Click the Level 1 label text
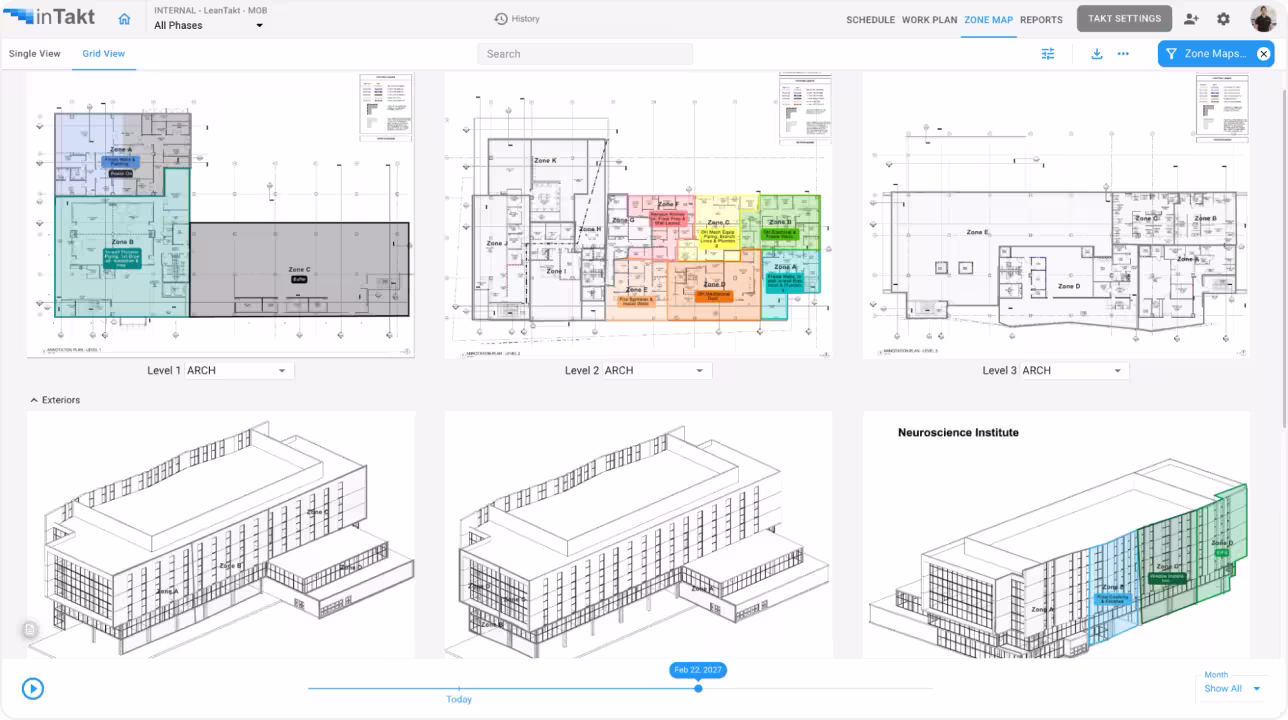Screen dimensions: 1288x720 (164, 371)
